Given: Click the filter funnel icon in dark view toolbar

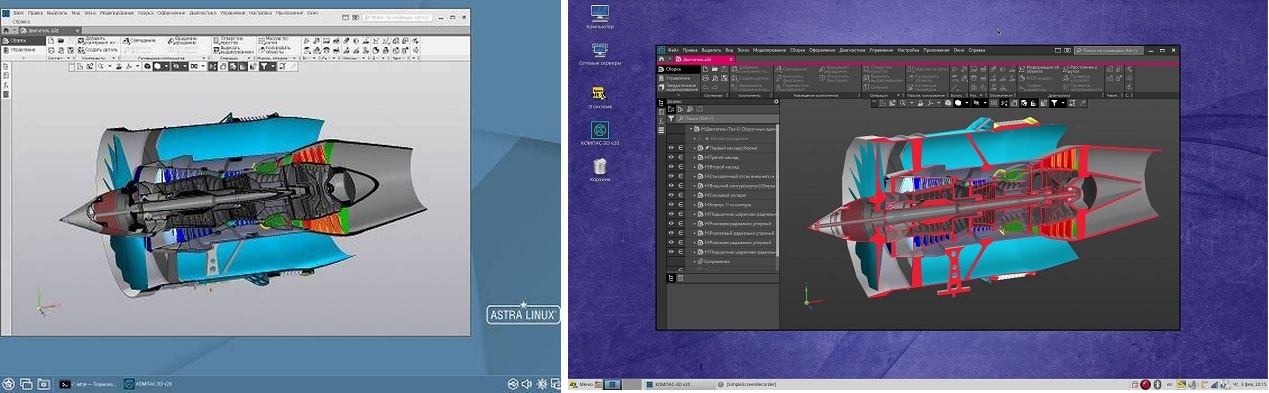Looking at the screenshot, I should tap(1053, 102).
